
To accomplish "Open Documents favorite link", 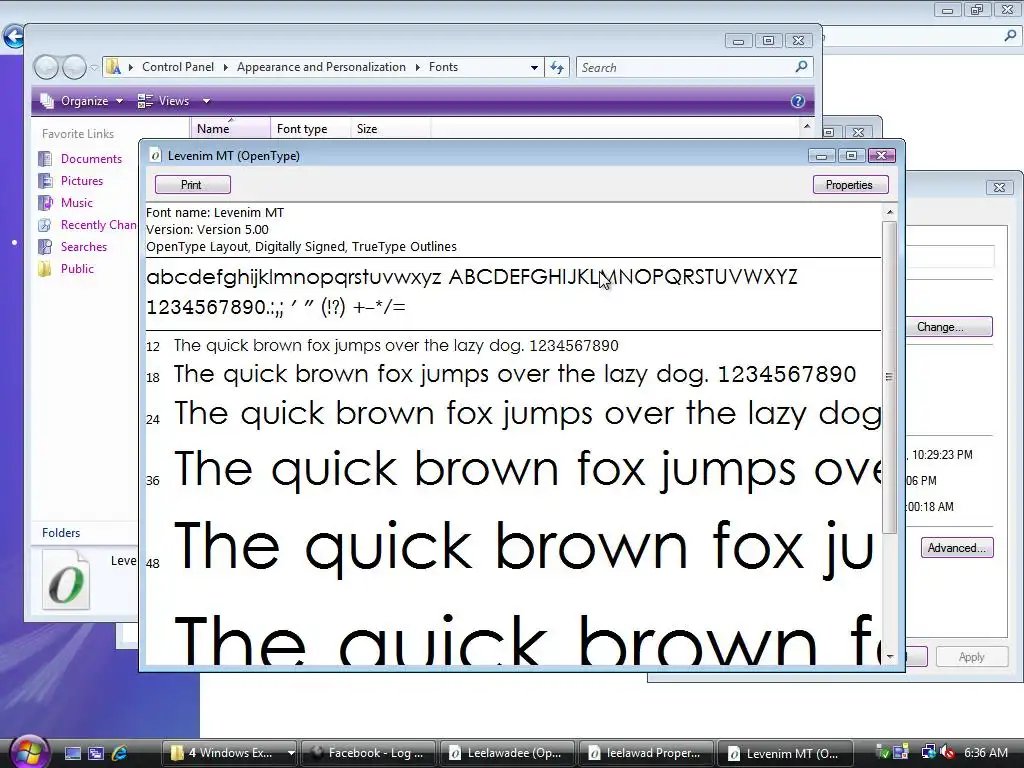I will (91, 159).
